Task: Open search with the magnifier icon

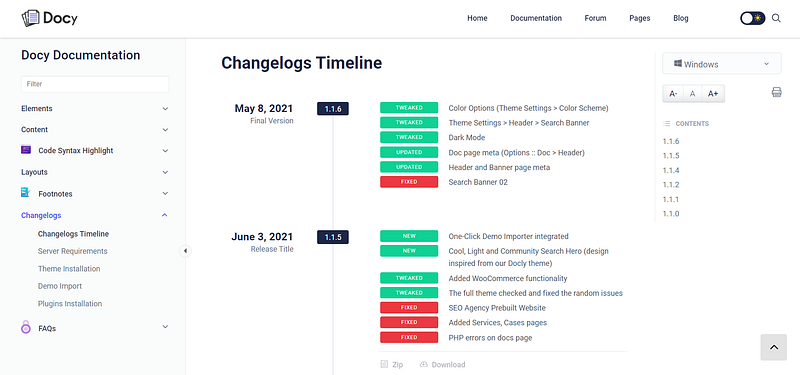Action: click(x=776, y=18)
